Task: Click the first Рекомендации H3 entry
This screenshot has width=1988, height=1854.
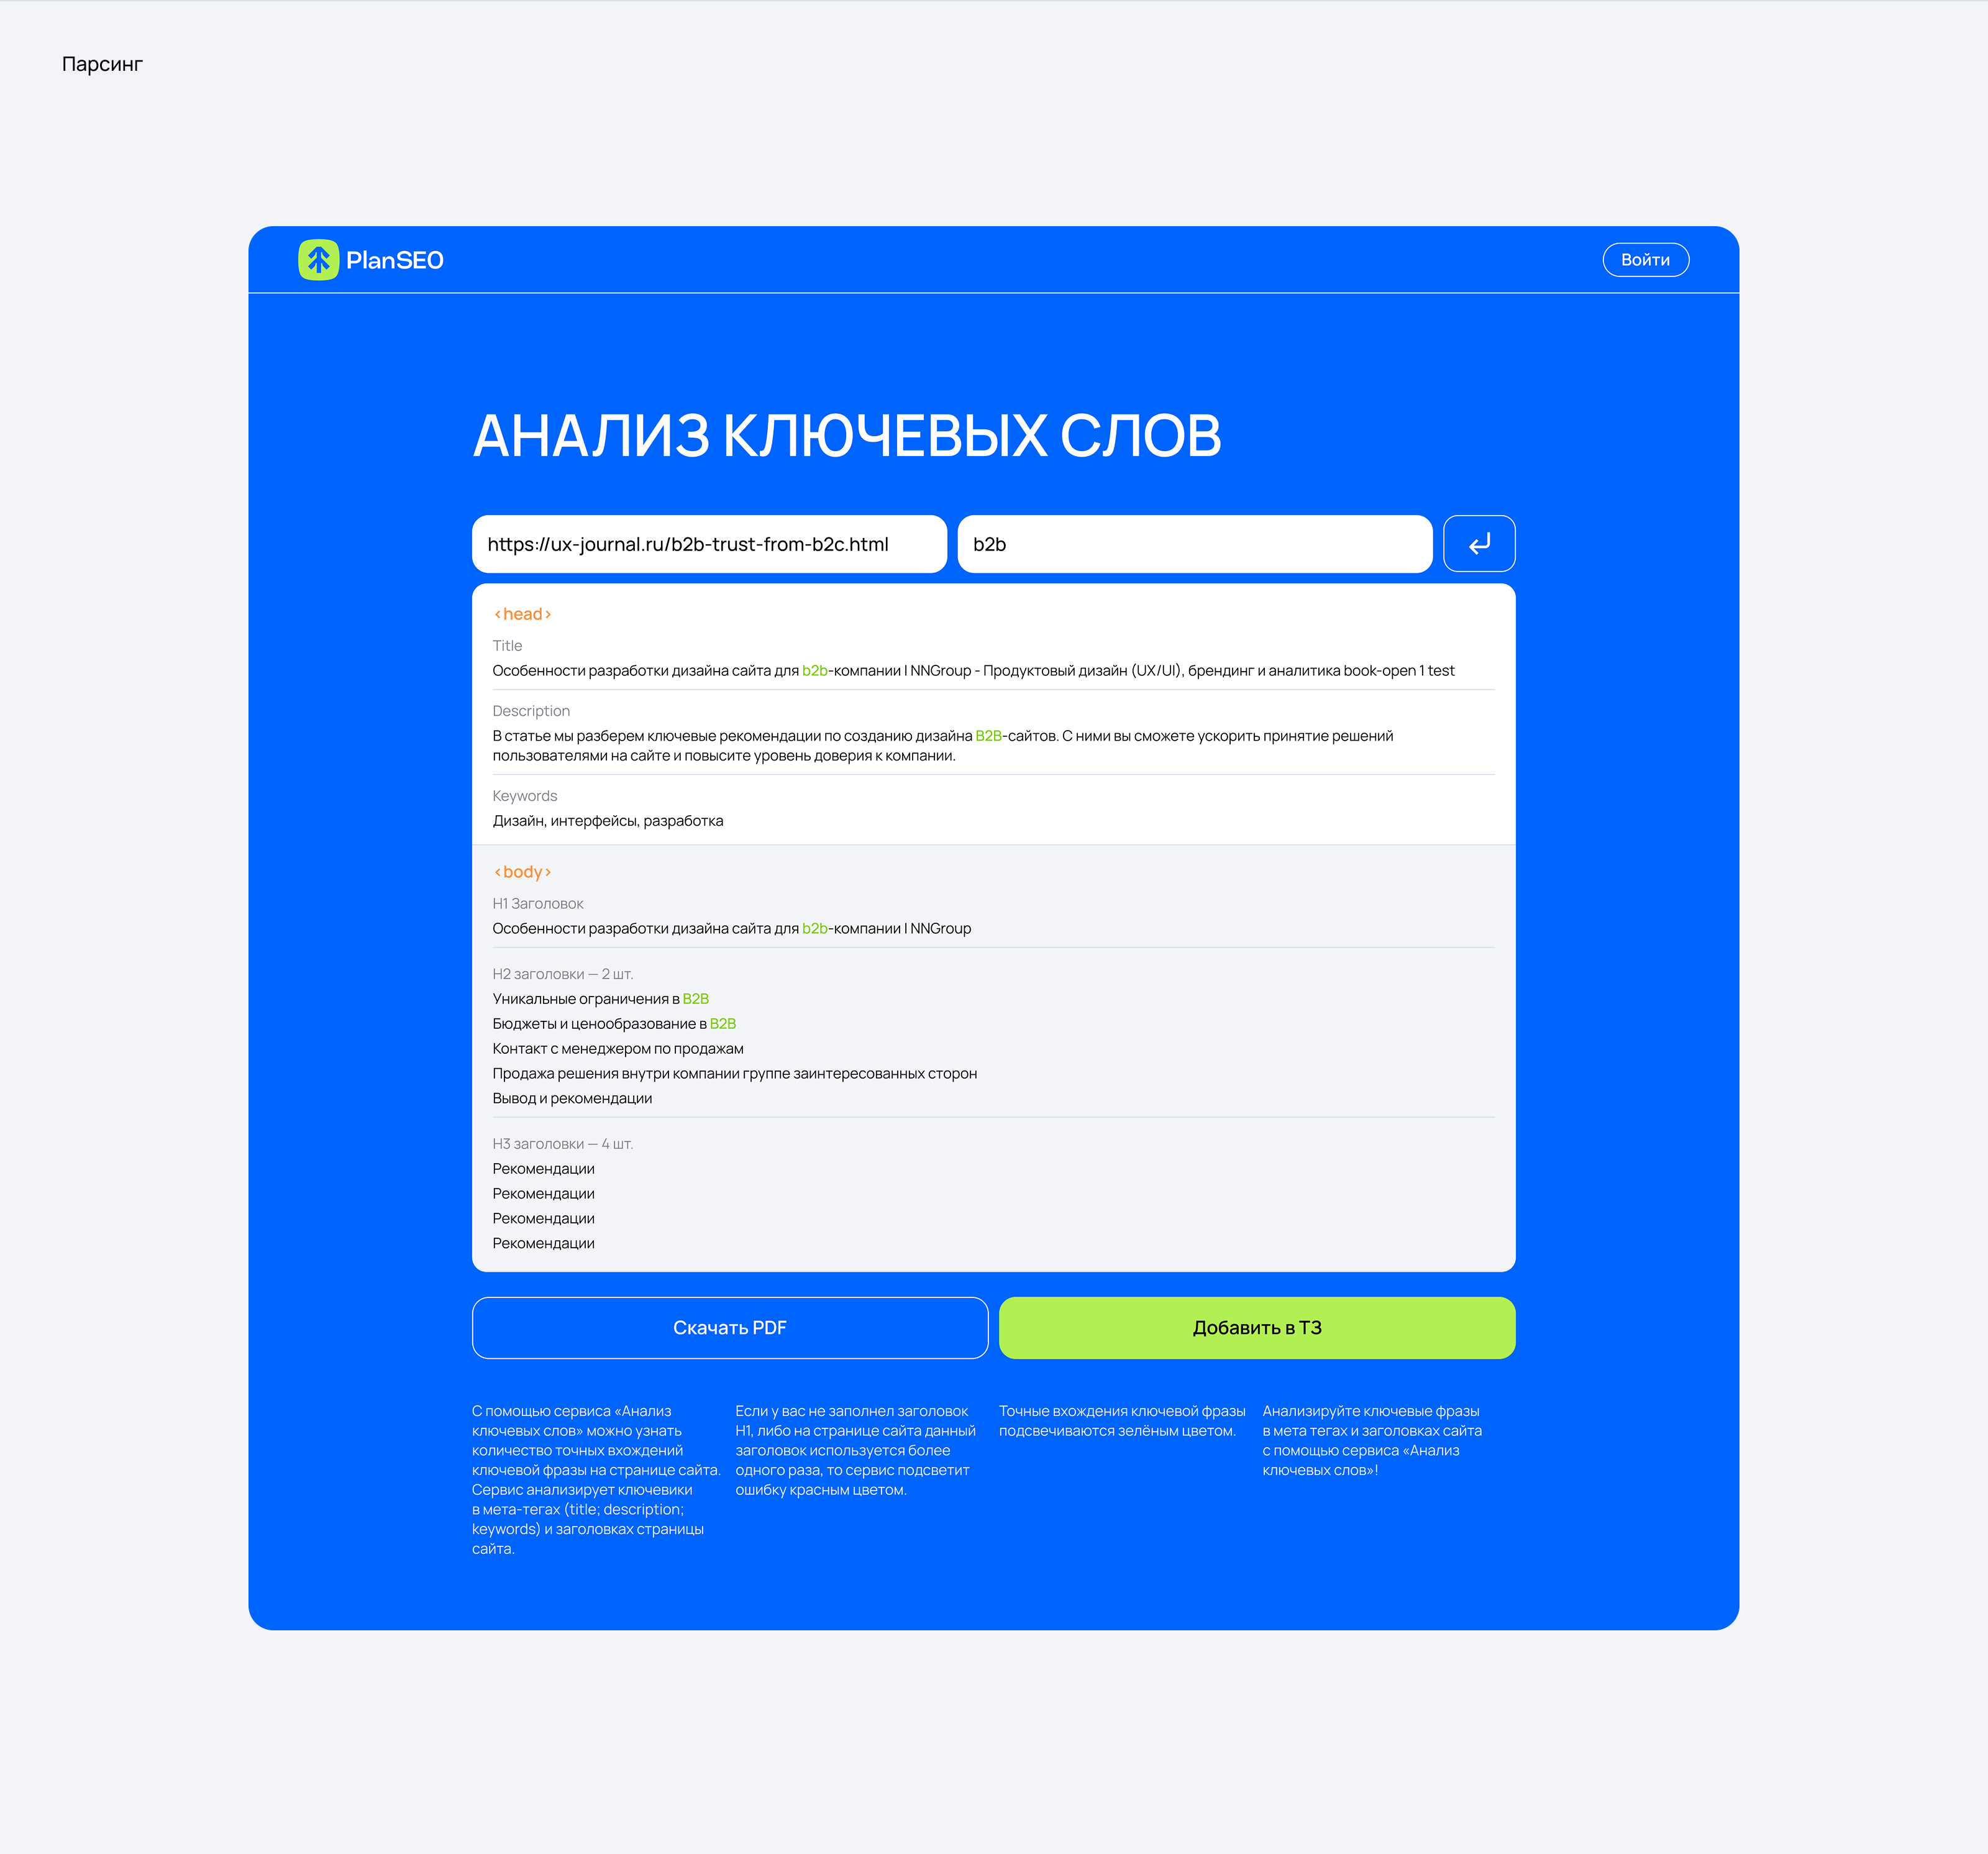Action: [543, 1168]
